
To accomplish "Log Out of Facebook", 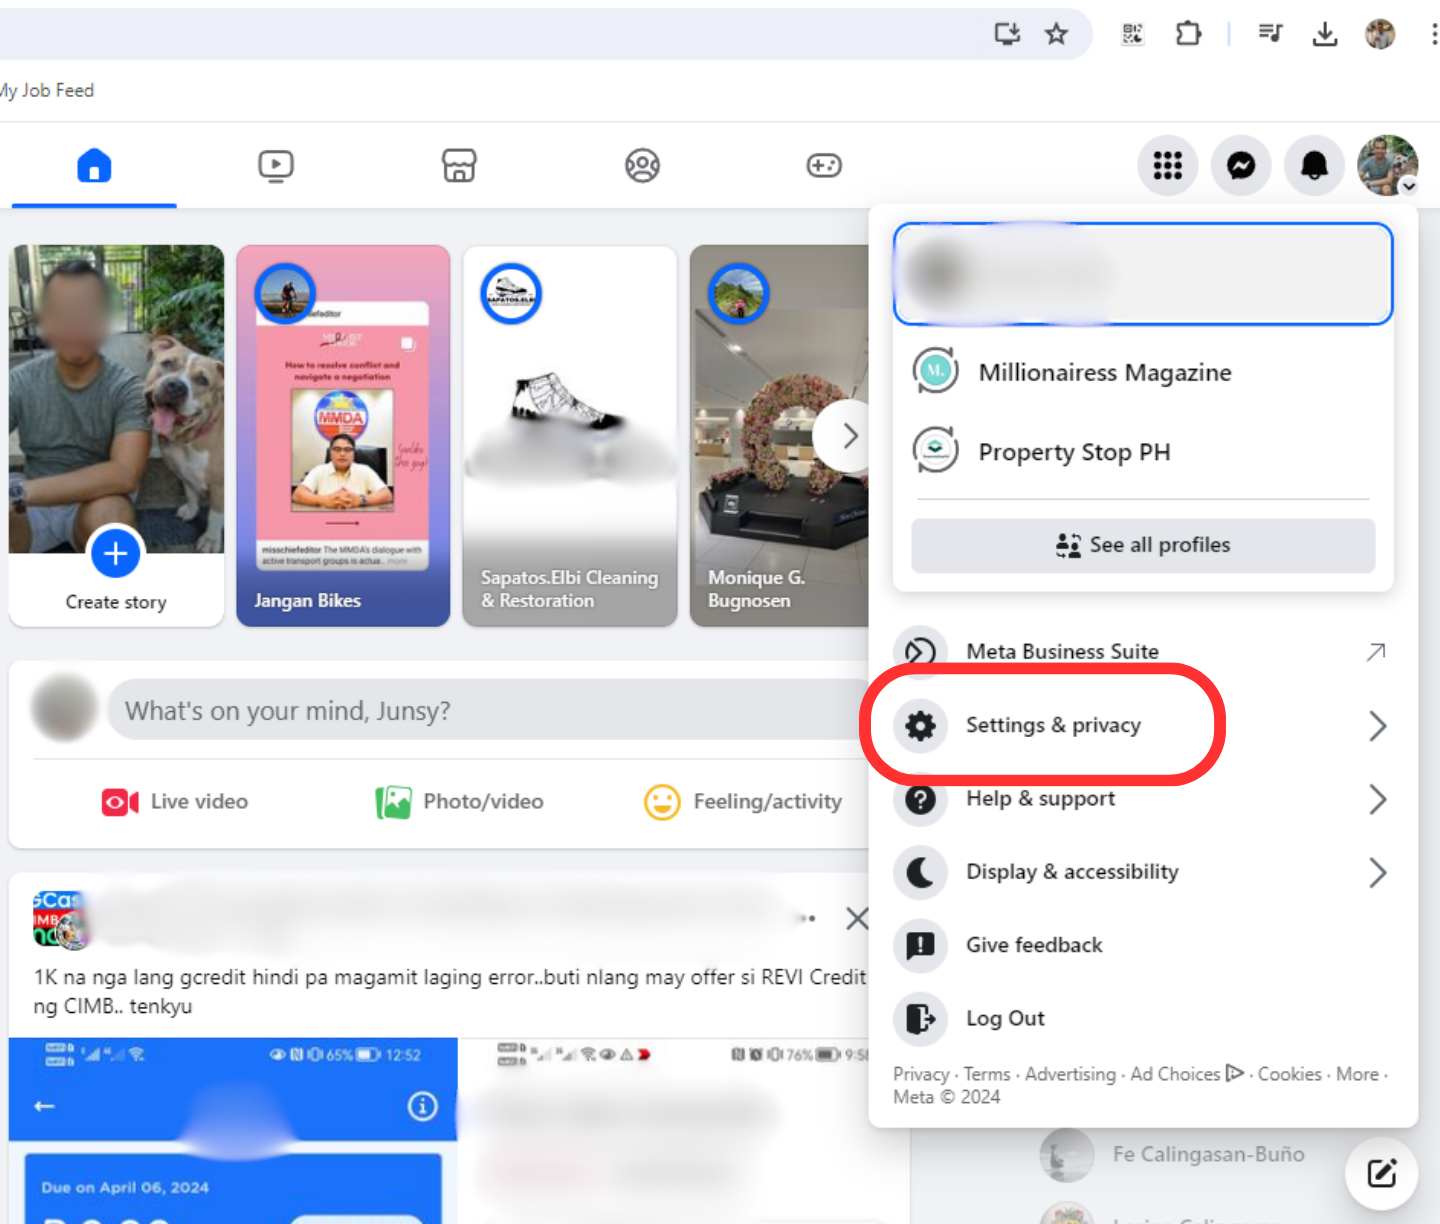I will [1143, 1018].
